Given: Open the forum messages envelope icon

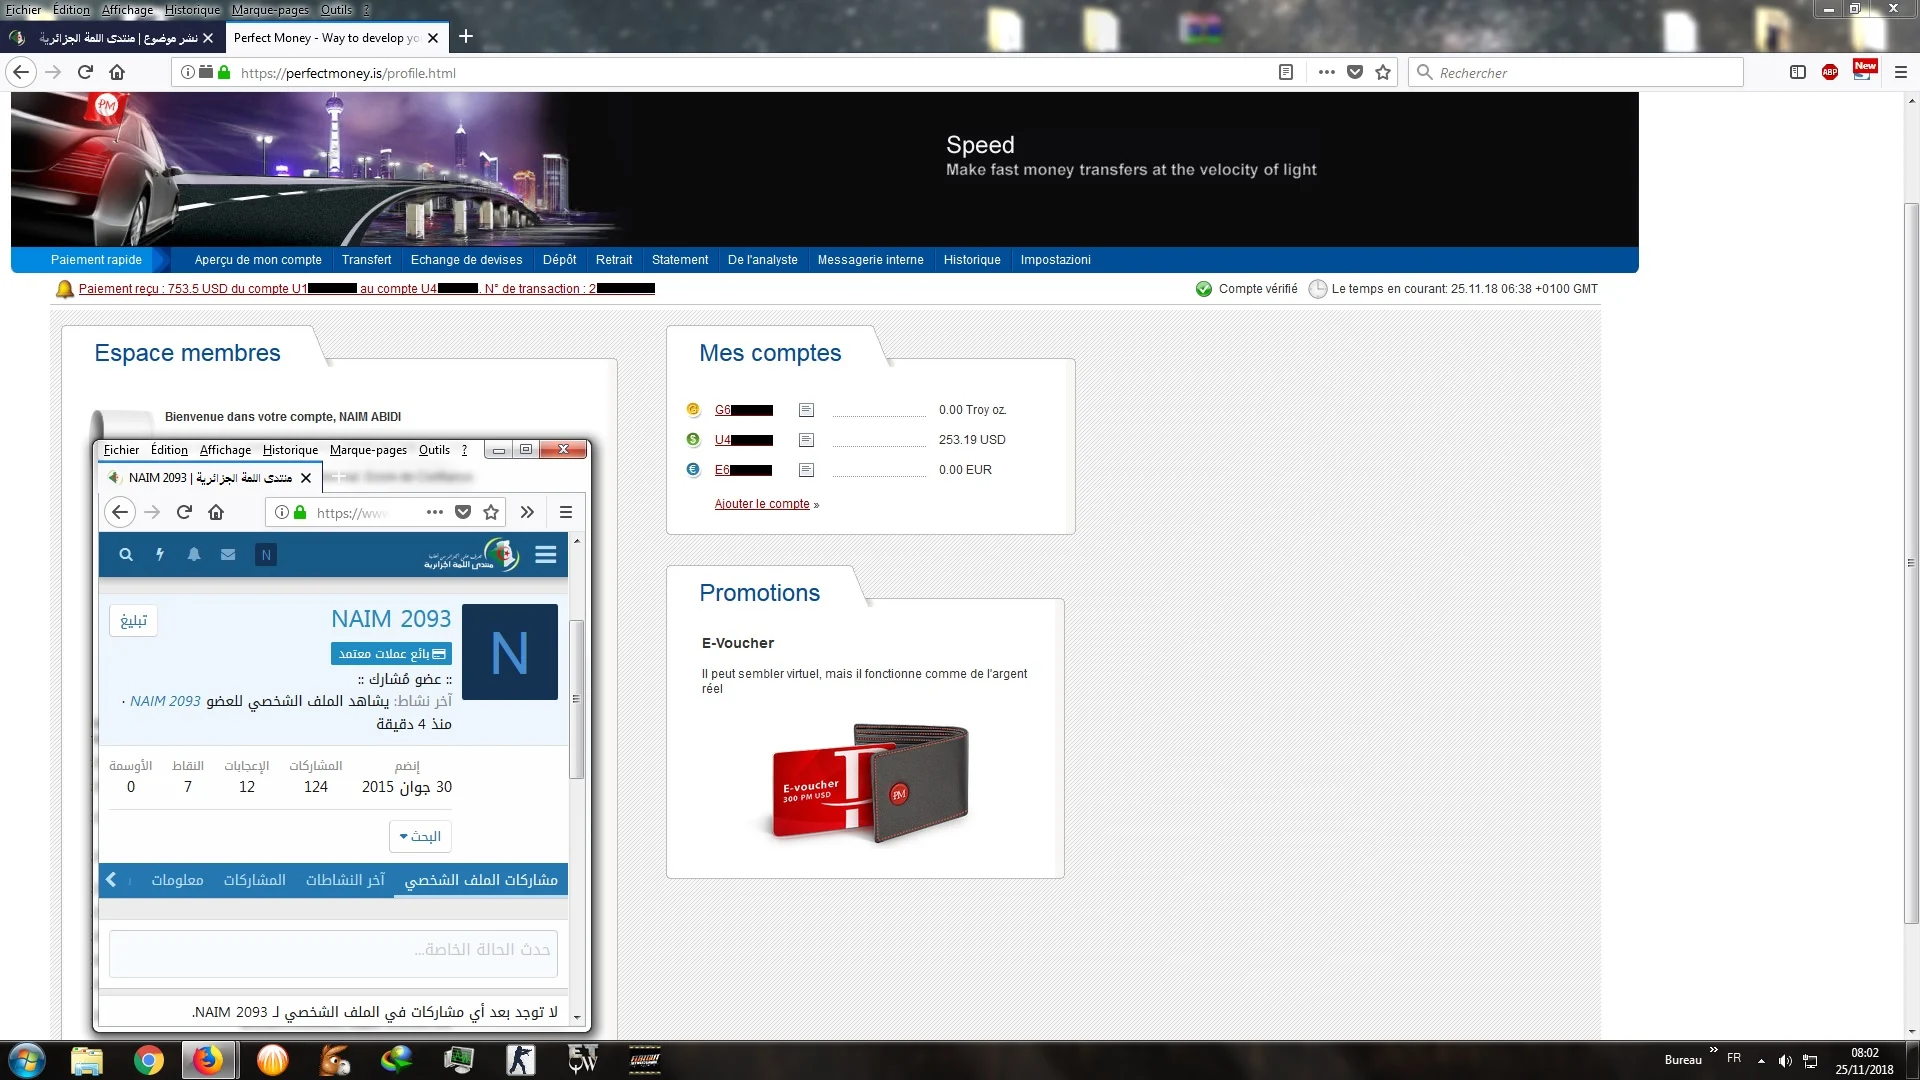Looking at the screenshot, I should [228, 555].
